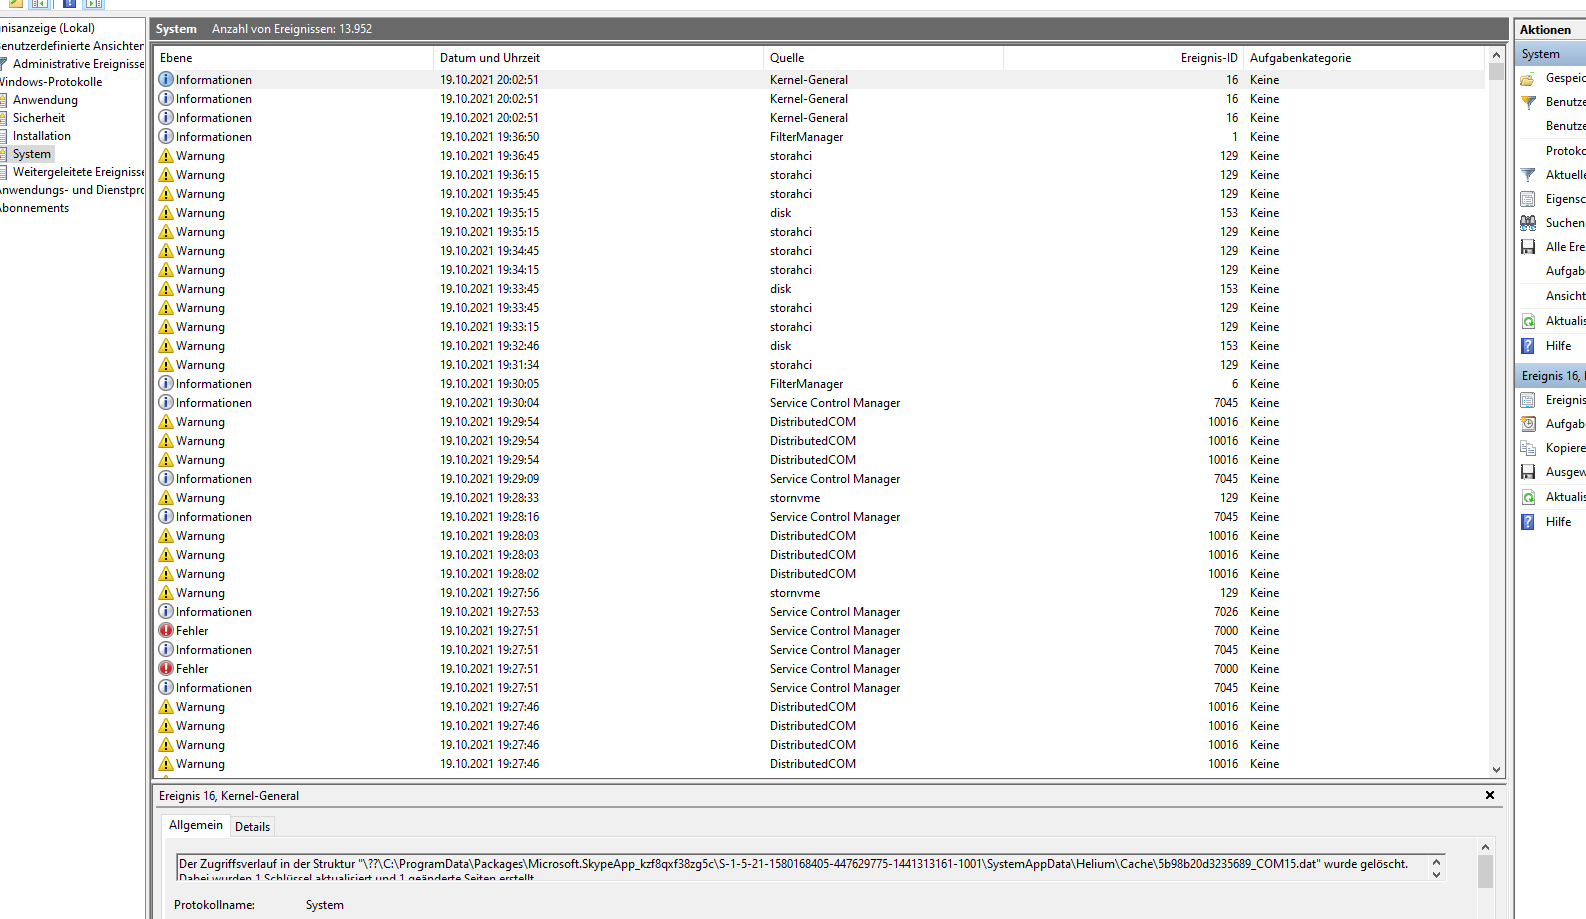Select Sicherheit log in the tree
The width and height of the screenshot is (1586, 919).
click(x=39, y=118)
